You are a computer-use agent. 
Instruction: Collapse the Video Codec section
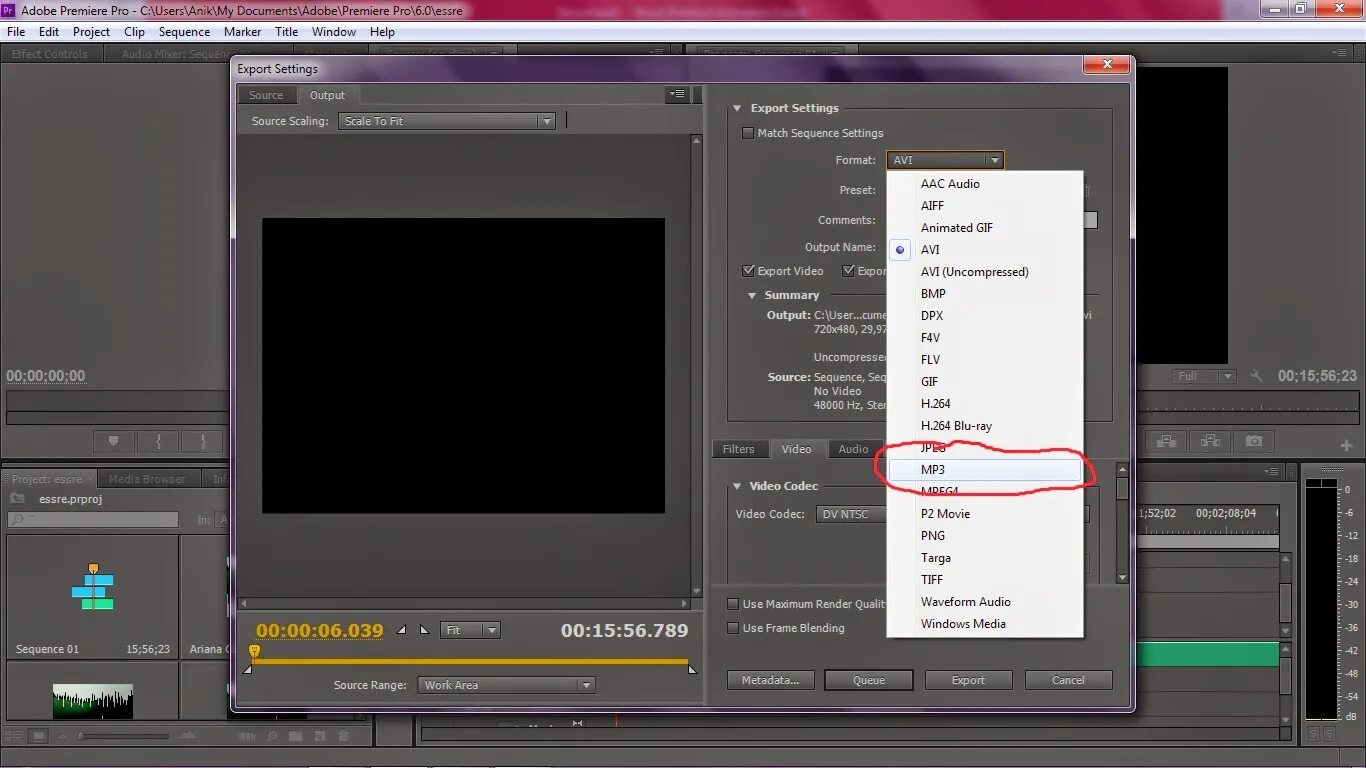(x=738, y=486)
